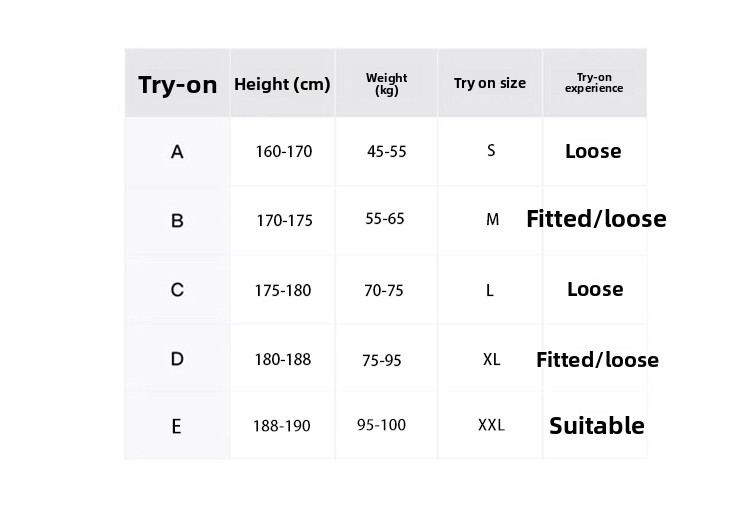
Task: Select row label C
Action: point(177,290)
